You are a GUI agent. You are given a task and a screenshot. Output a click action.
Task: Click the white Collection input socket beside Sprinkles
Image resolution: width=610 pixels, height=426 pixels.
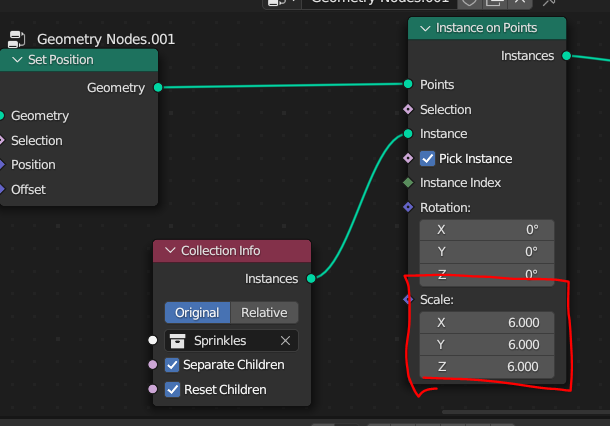pyautogui.click(x=152, y=340)
